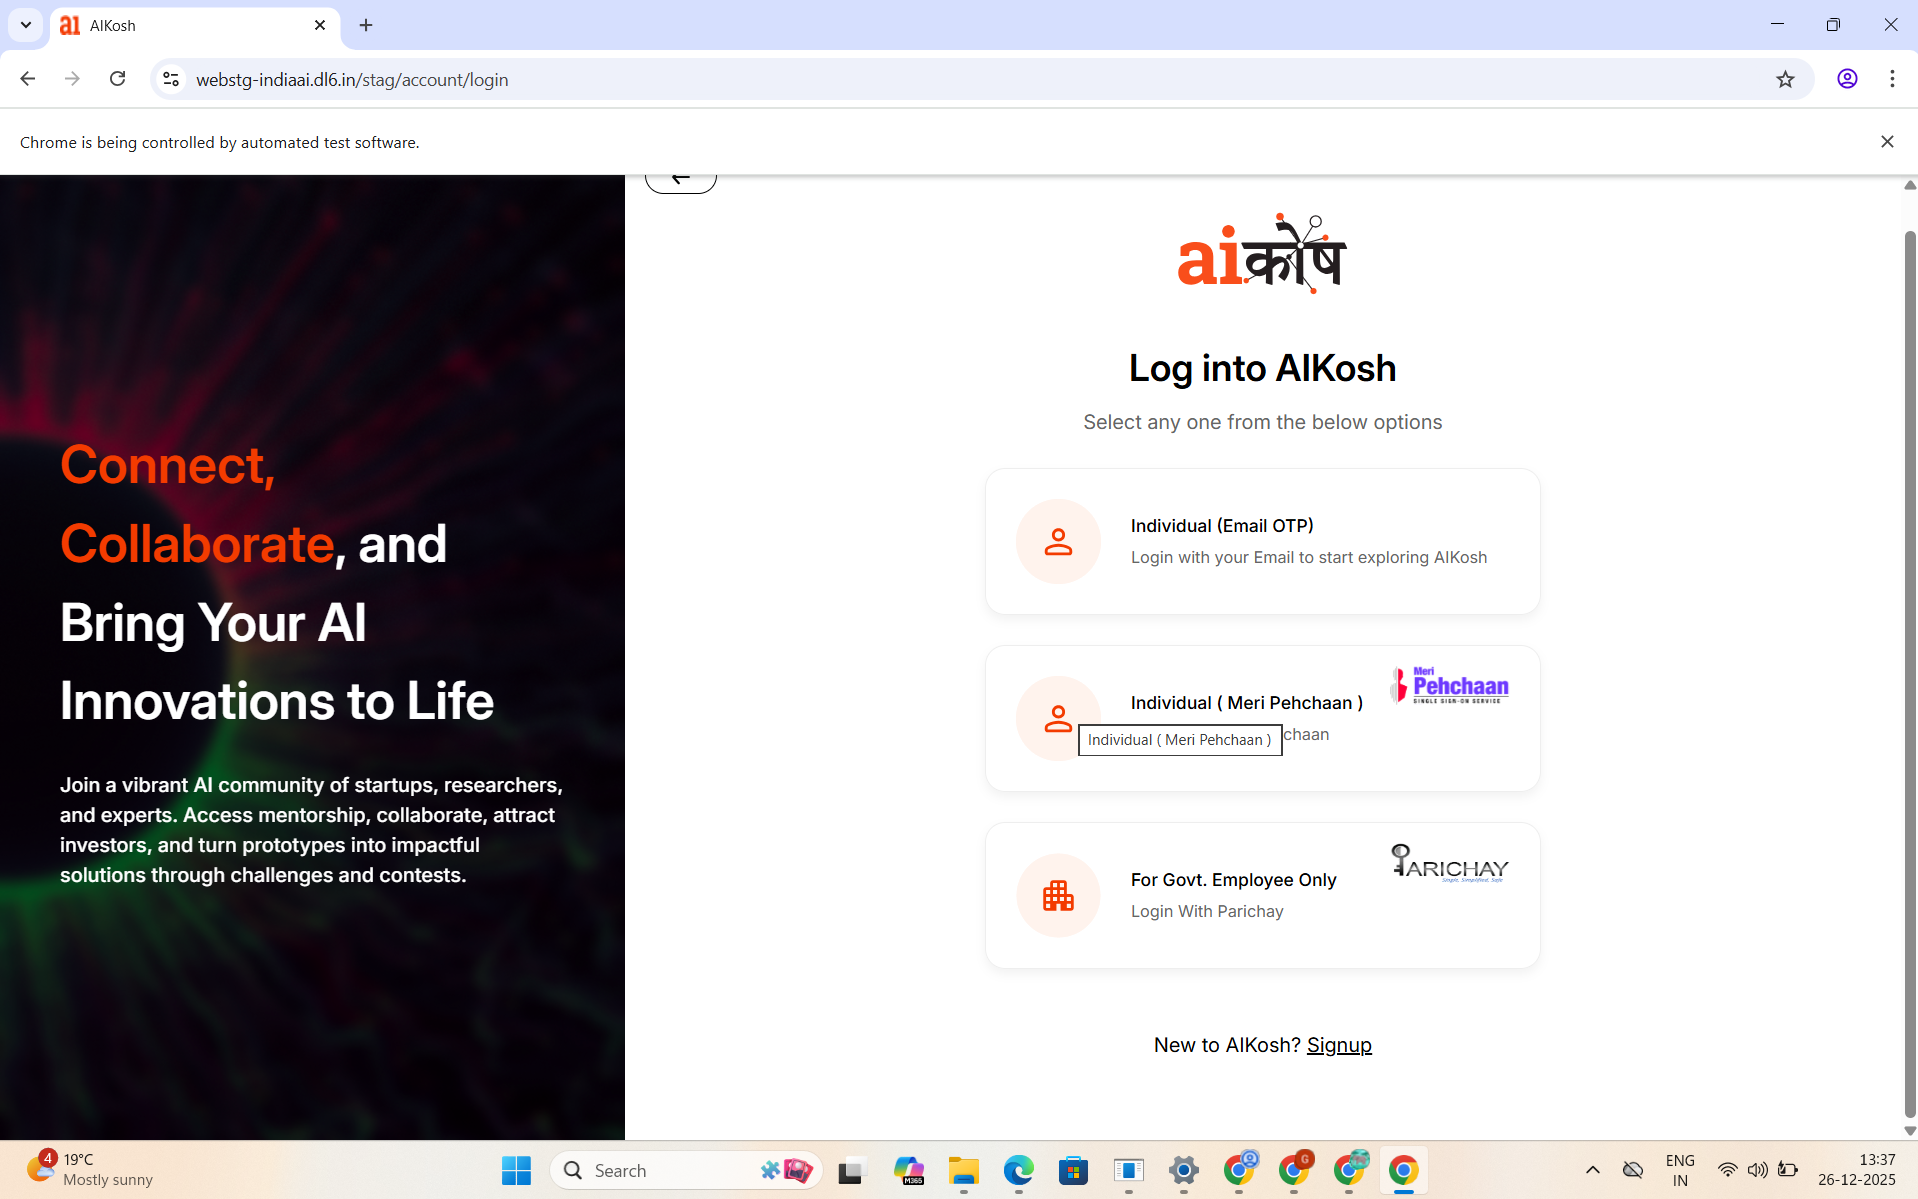Click the person icon beside Individual (Email OTP)
Image resolution: width=1918 pixels, height=1199 pixels.
point(1057,541)
